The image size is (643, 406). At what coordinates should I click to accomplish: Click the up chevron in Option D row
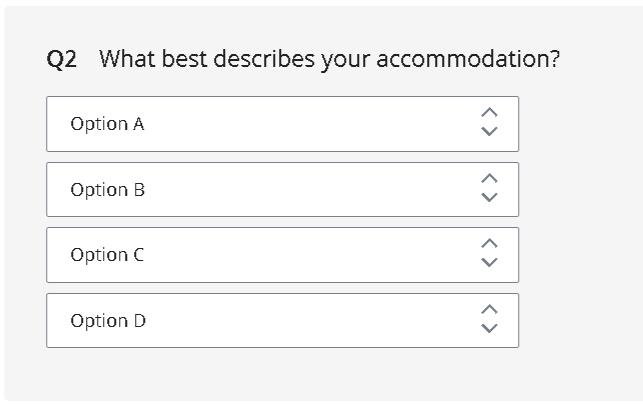point(489,310)
